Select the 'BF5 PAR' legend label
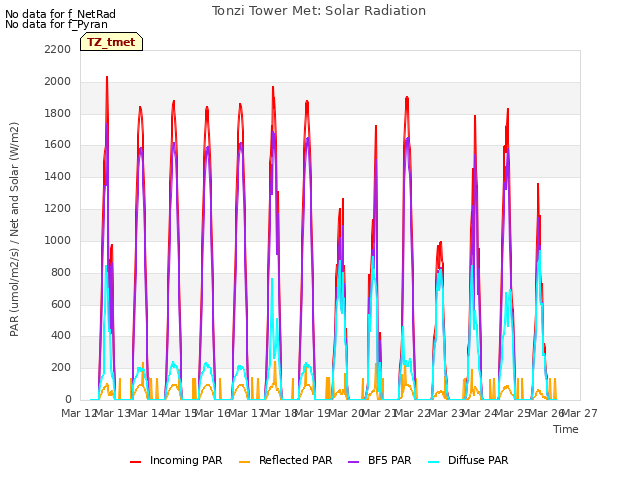The image size is (640, 480). pyautogui.click(x=389, y=460)
